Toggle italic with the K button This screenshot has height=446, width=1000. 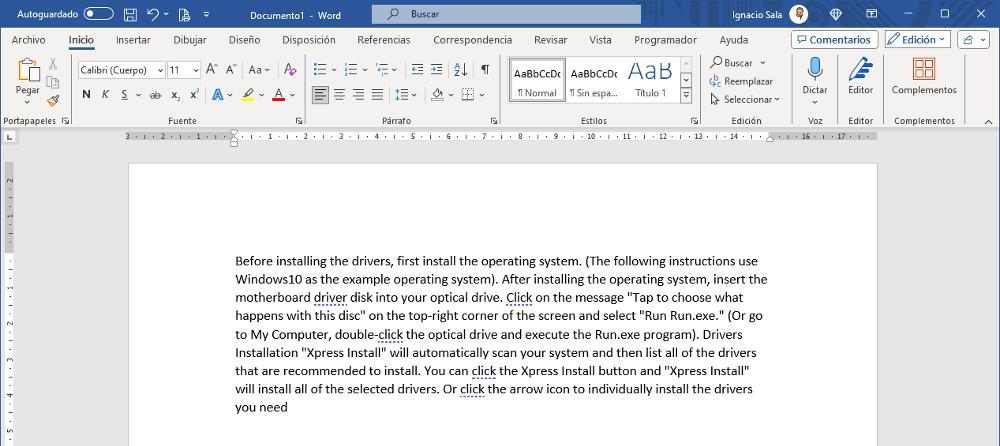(x=105, y=94)
